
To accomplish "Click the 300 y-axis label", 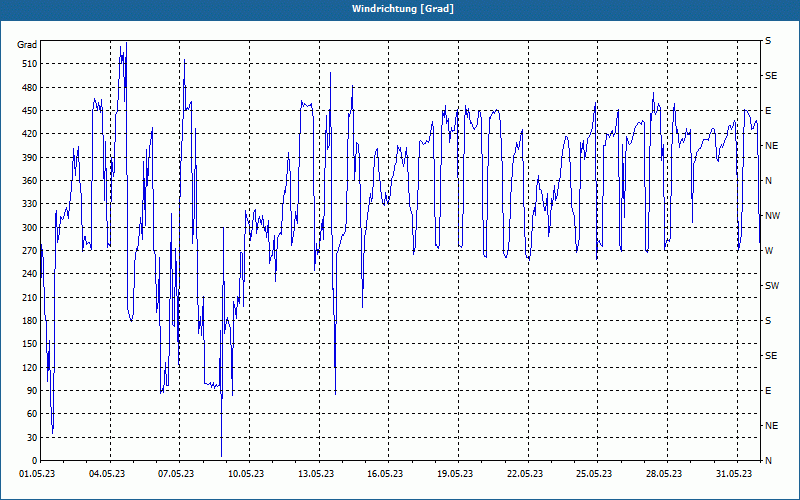I will point(30,228).
